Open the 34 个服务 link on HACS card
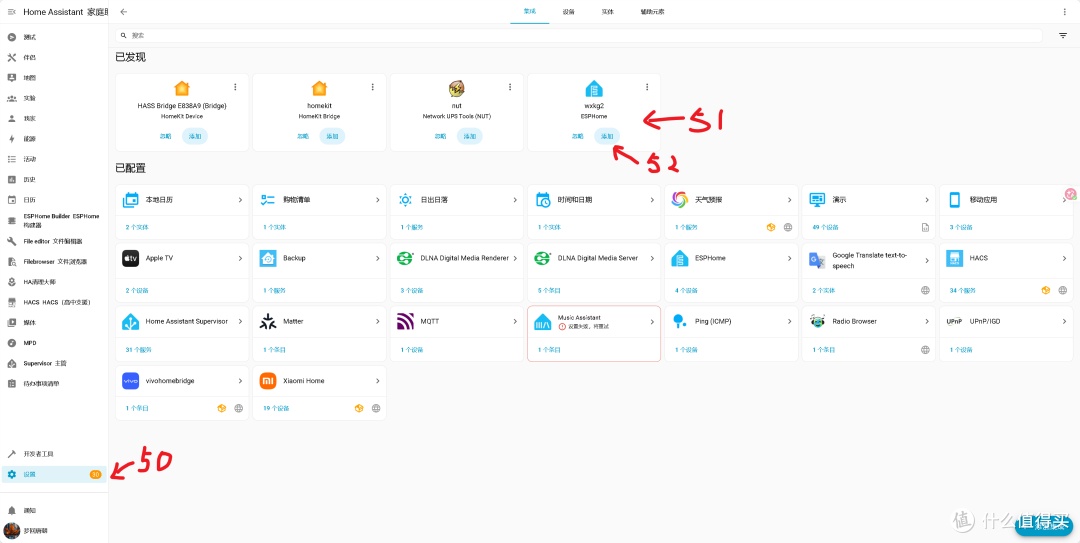Image resolution: width=1080 pixels, height=543 pixels. [x=964, y=290]
